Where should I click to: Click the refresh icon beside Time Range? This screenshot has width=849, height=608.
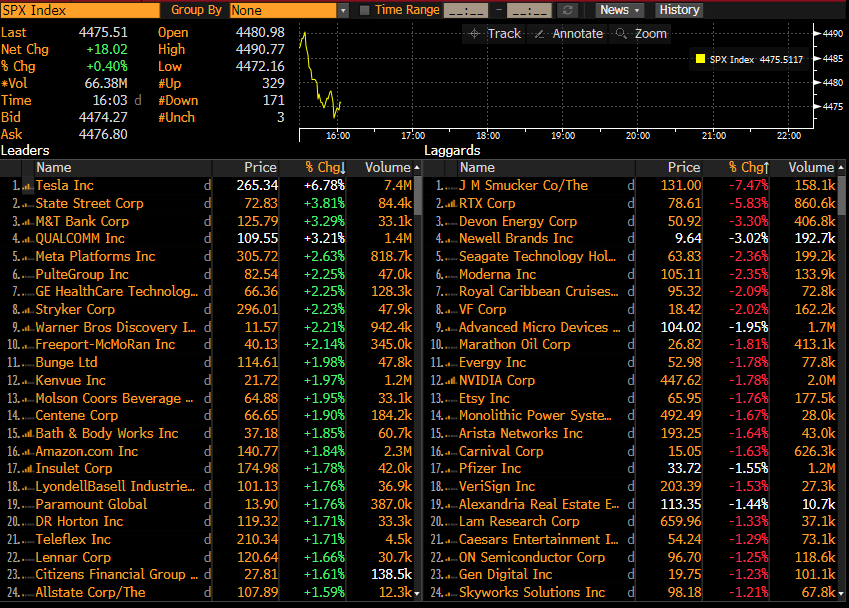[x=567, y=10]
